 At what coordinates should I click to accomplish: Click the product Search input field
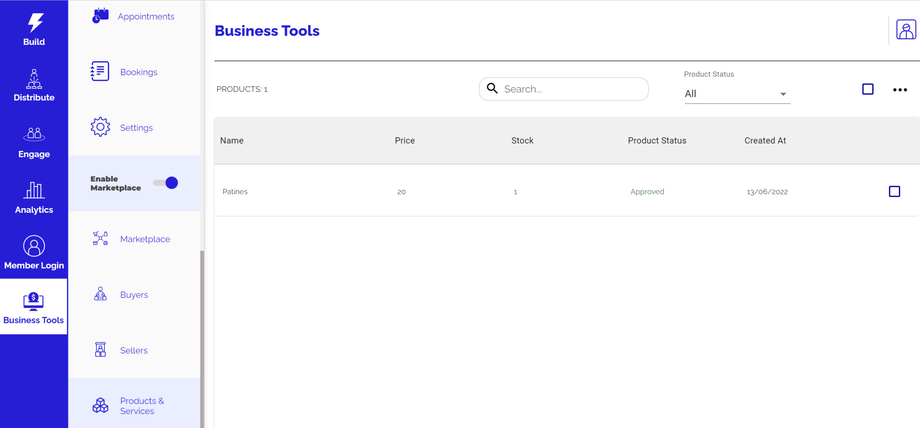[570, 89]
